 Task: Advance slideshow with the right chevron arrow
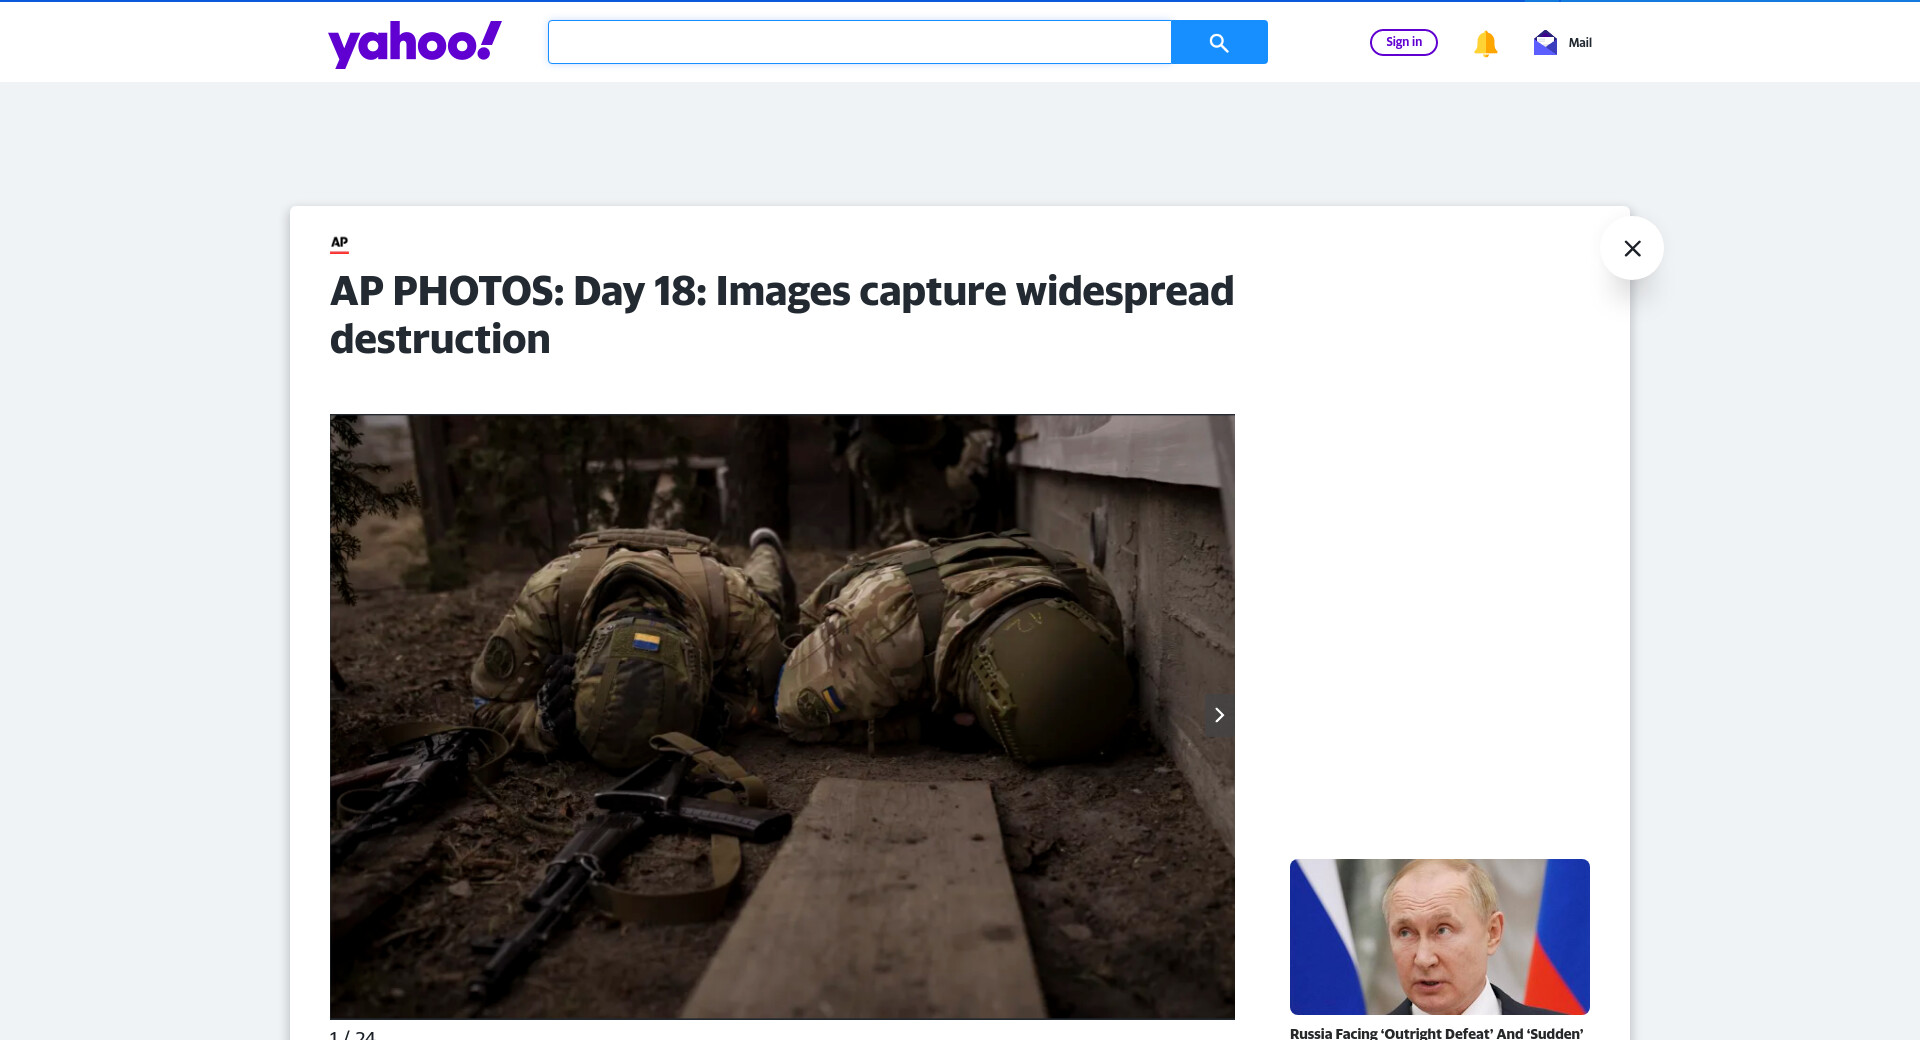(1218, 715)
